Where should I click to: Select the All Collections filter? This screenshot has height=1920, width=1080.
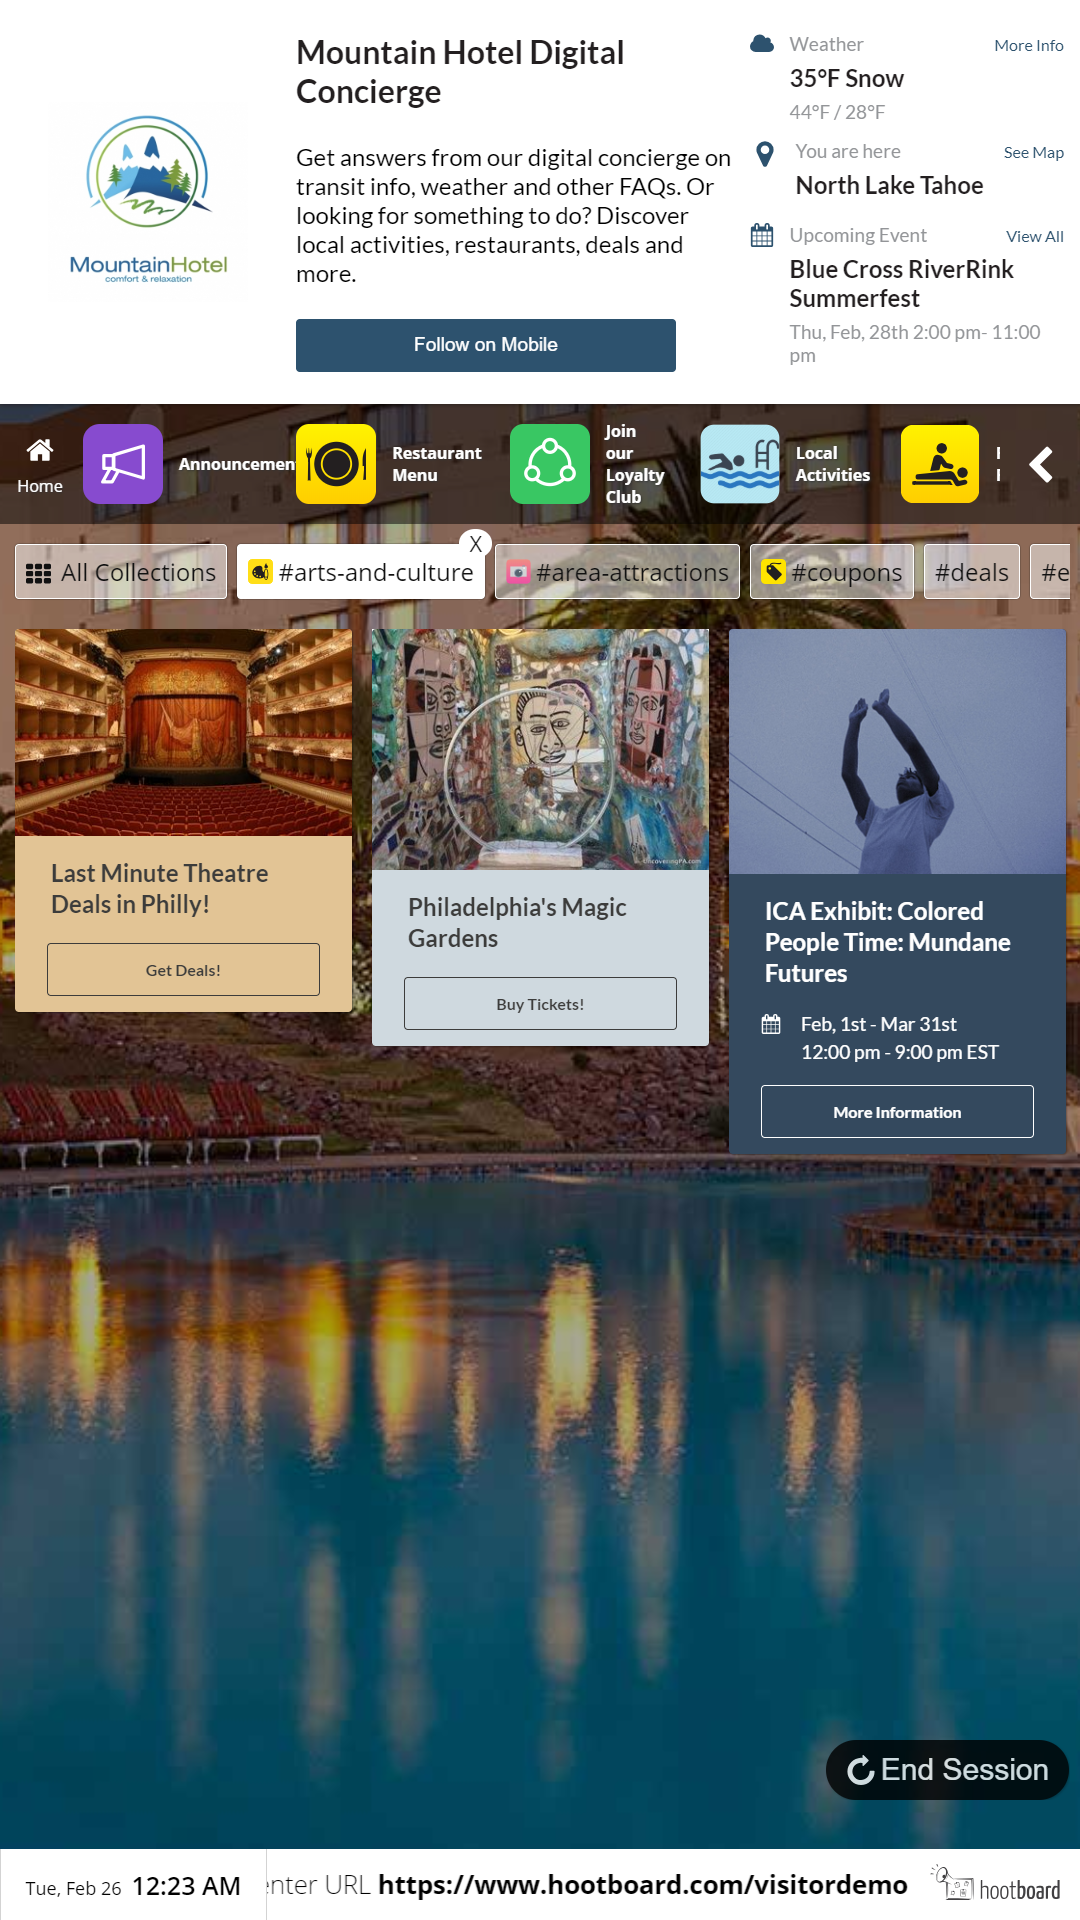121,572
